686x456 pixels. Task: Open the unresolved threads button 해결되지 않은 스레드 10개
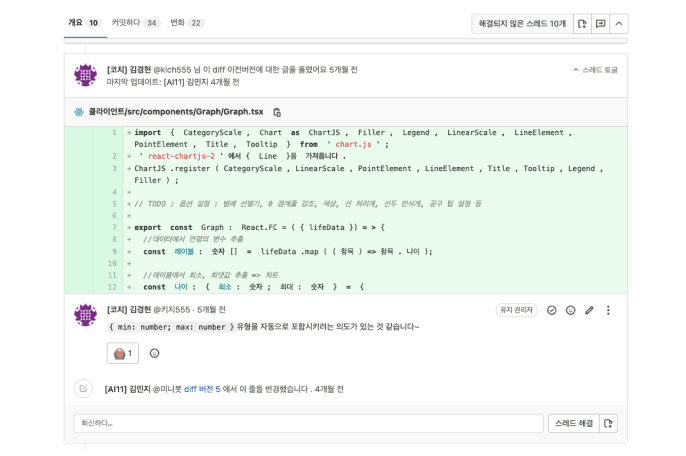(521, 23)
